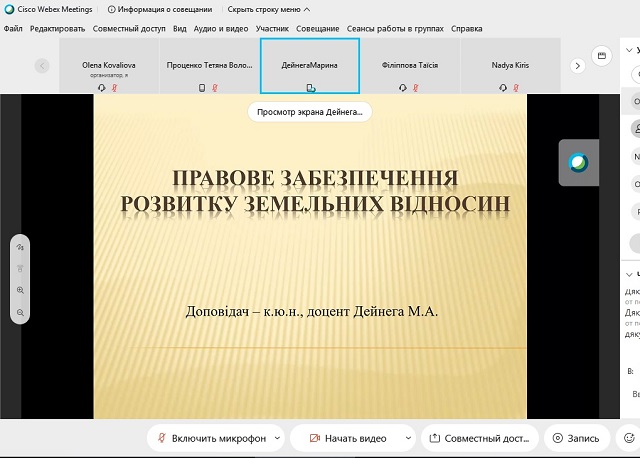Open the Совместный доступ menu
This screenshot has width=640, height=458.
pyautogui.click(x=129, y=28)
